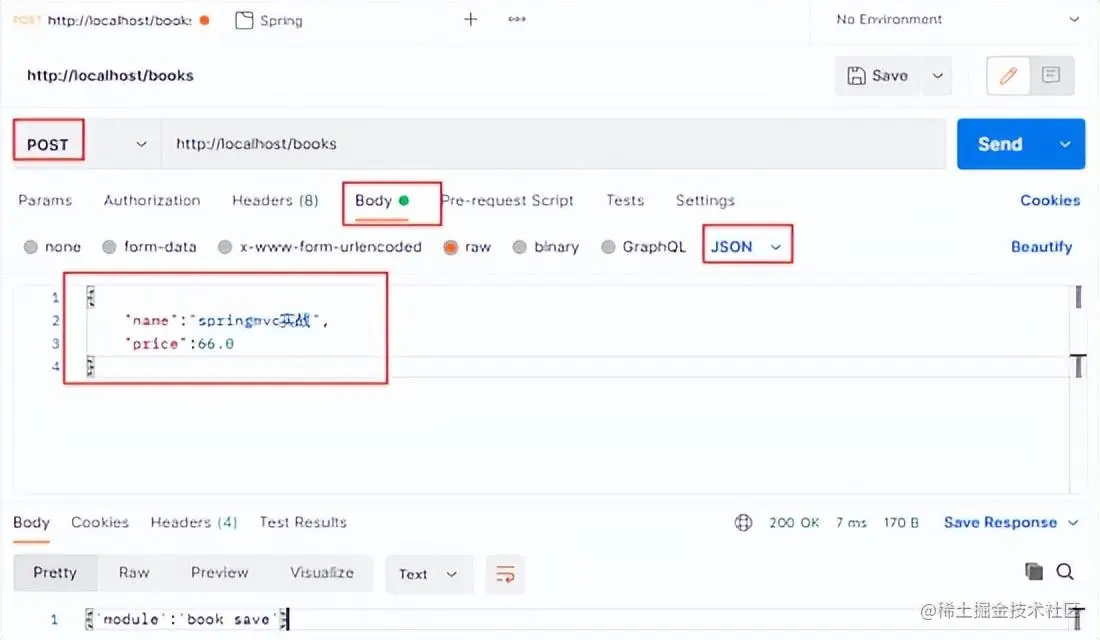Select the none body type radio

(31, 247)
